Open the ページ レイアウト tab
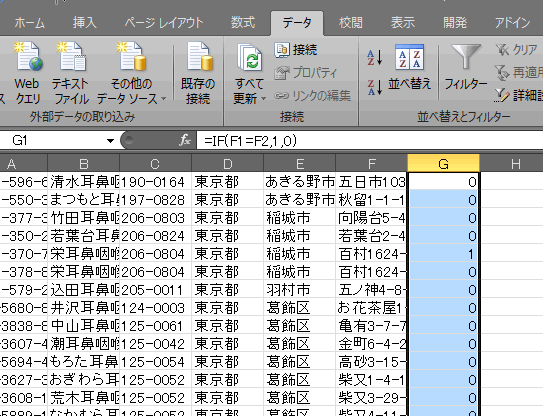The width and height of the screenshot is (543, 416). coord(164,23)
